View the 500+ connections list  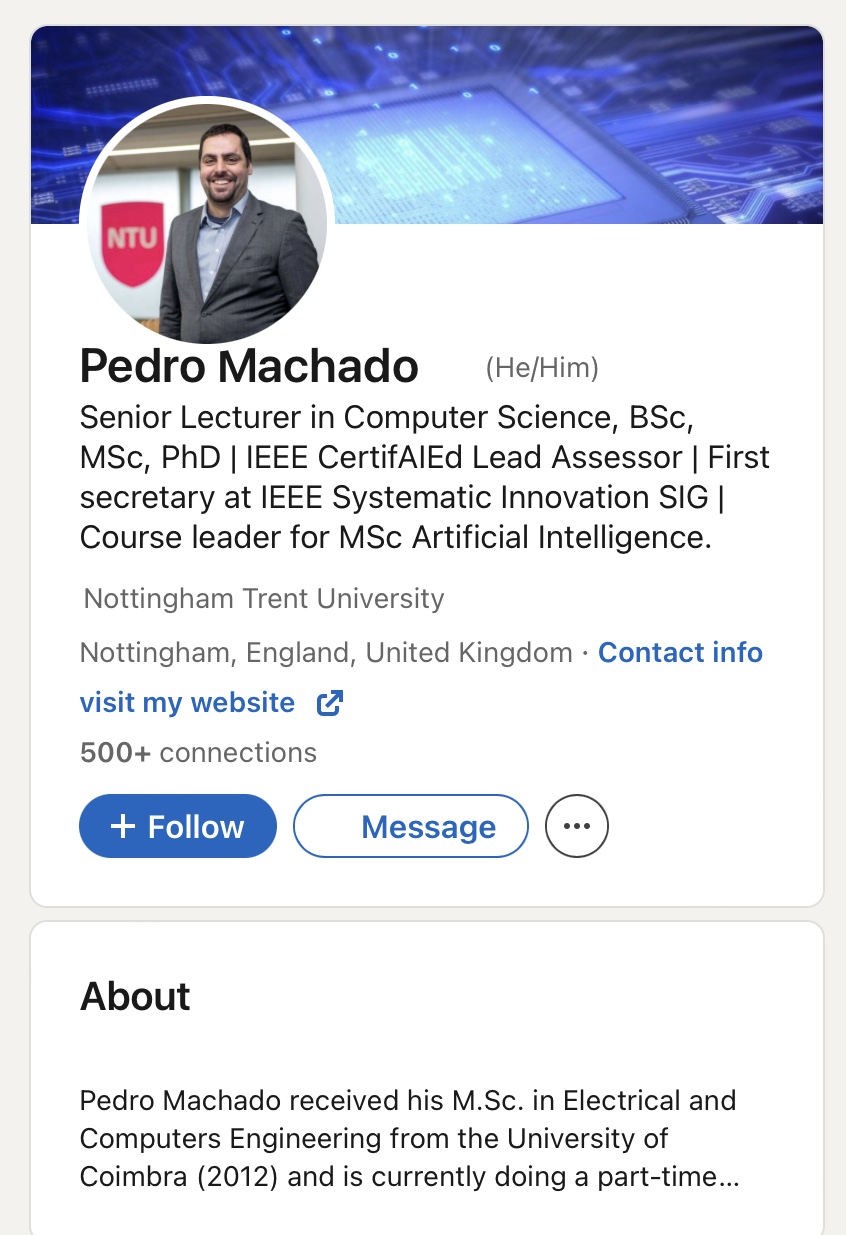coord(198,753)
